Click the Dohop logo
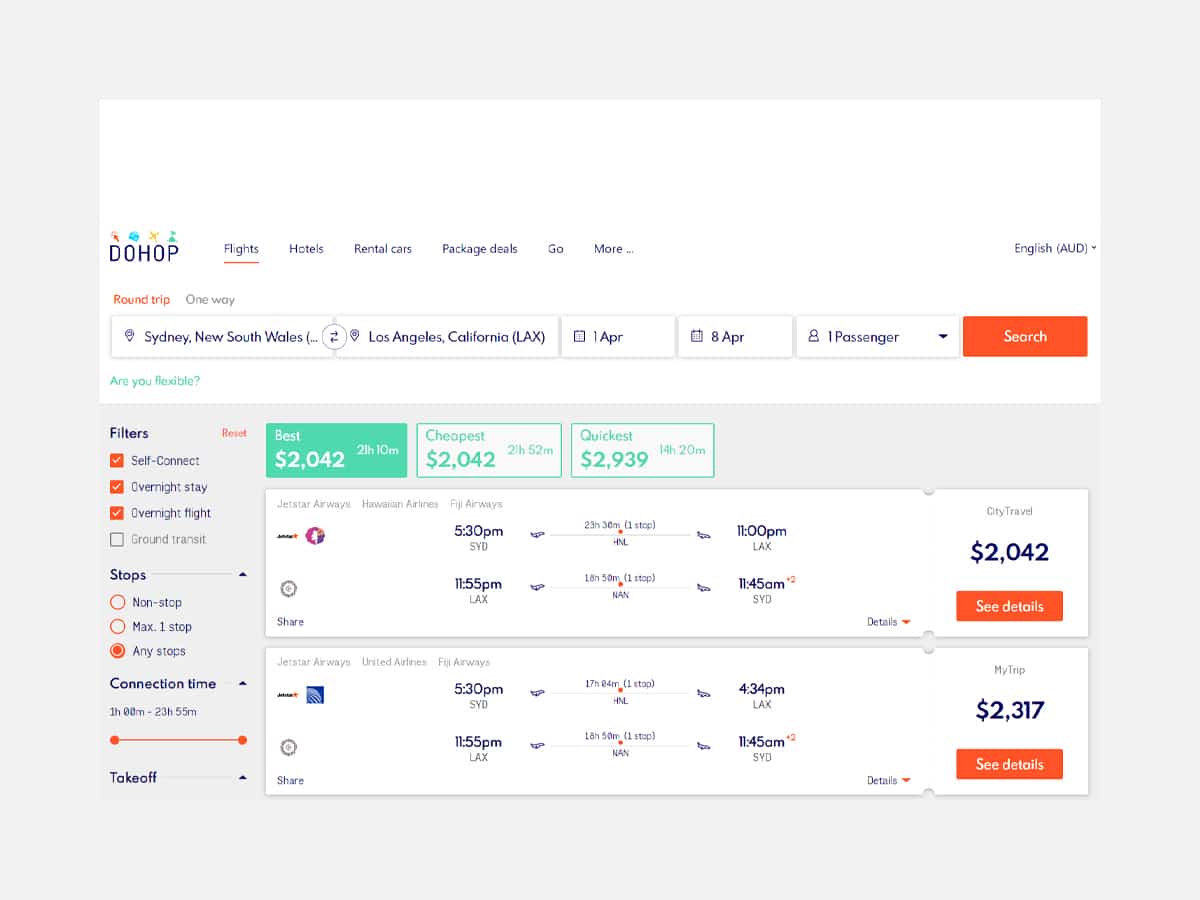 (x=144, y=246)
